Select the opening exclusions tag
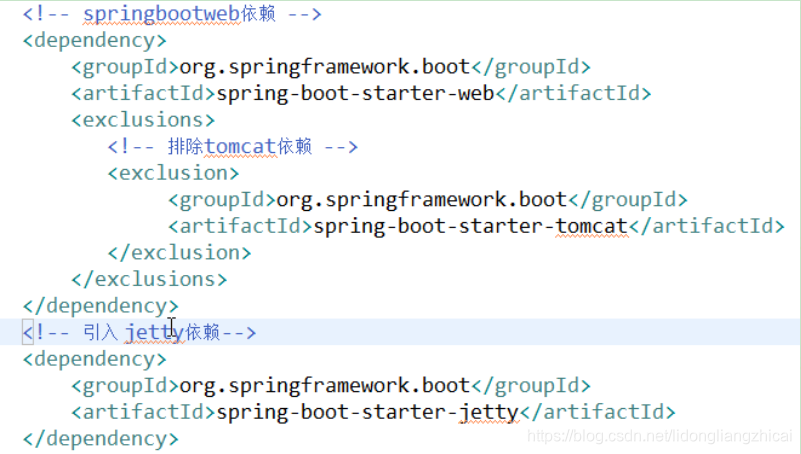This screenshot has height=454, width=801. click(143, 120)
